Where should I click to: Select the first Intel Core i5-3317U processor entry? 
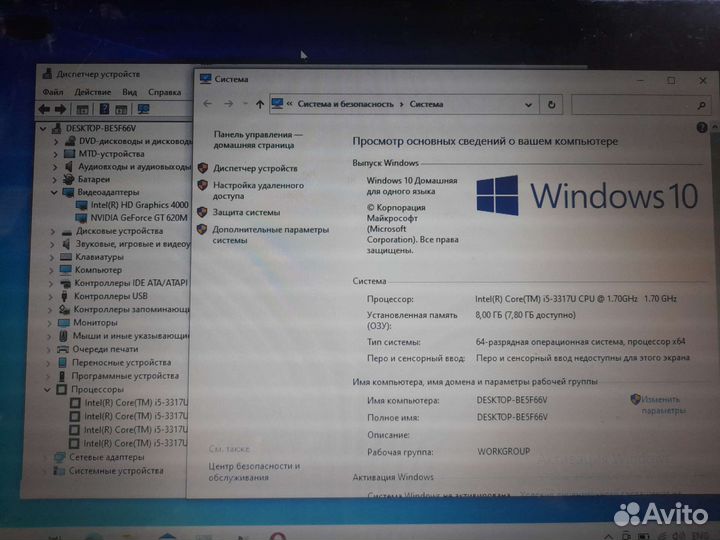[136, 403]
